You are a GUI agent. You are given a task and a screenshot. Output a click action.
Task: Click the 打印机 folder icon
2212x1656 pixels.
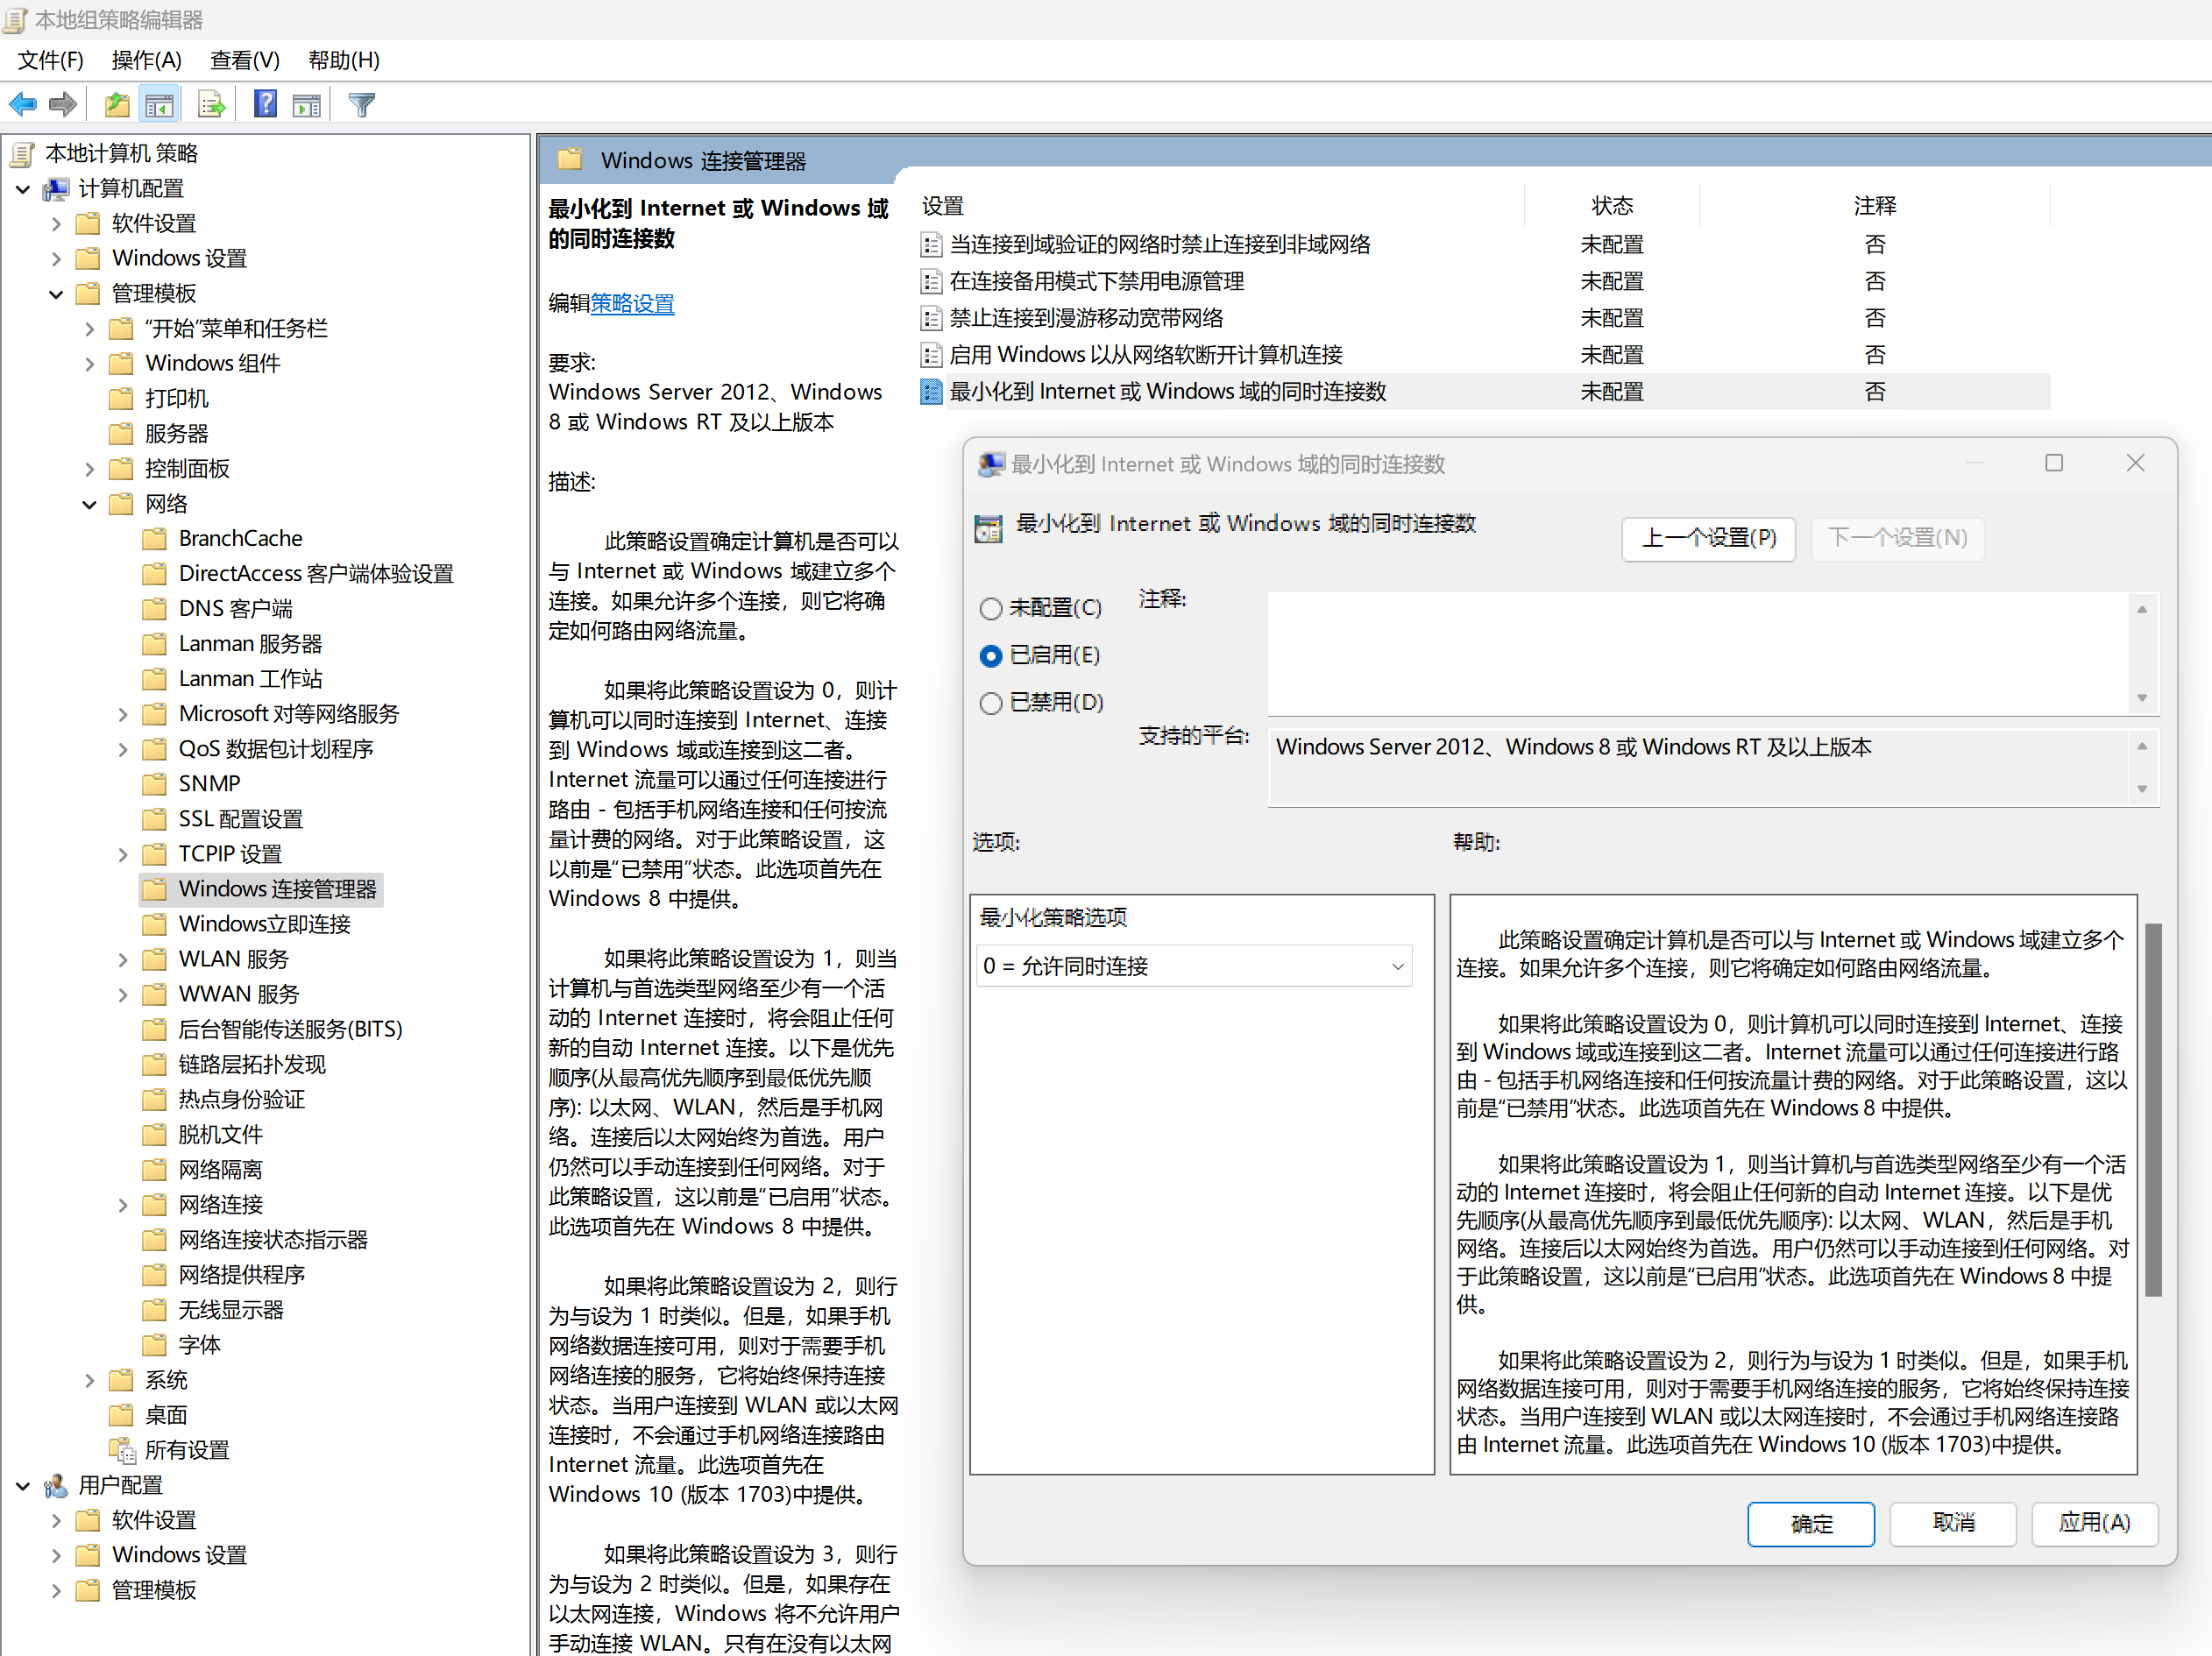pos(121,399)
